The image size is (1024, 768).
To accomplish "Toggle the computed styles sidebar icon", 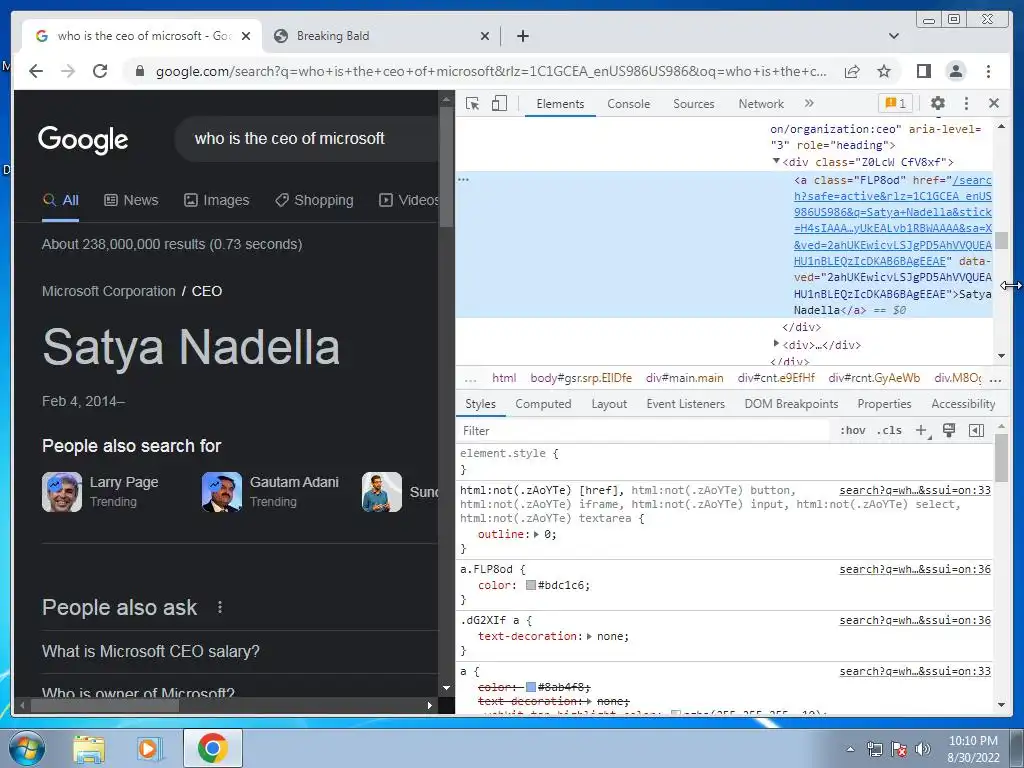I will coord(976,430).
